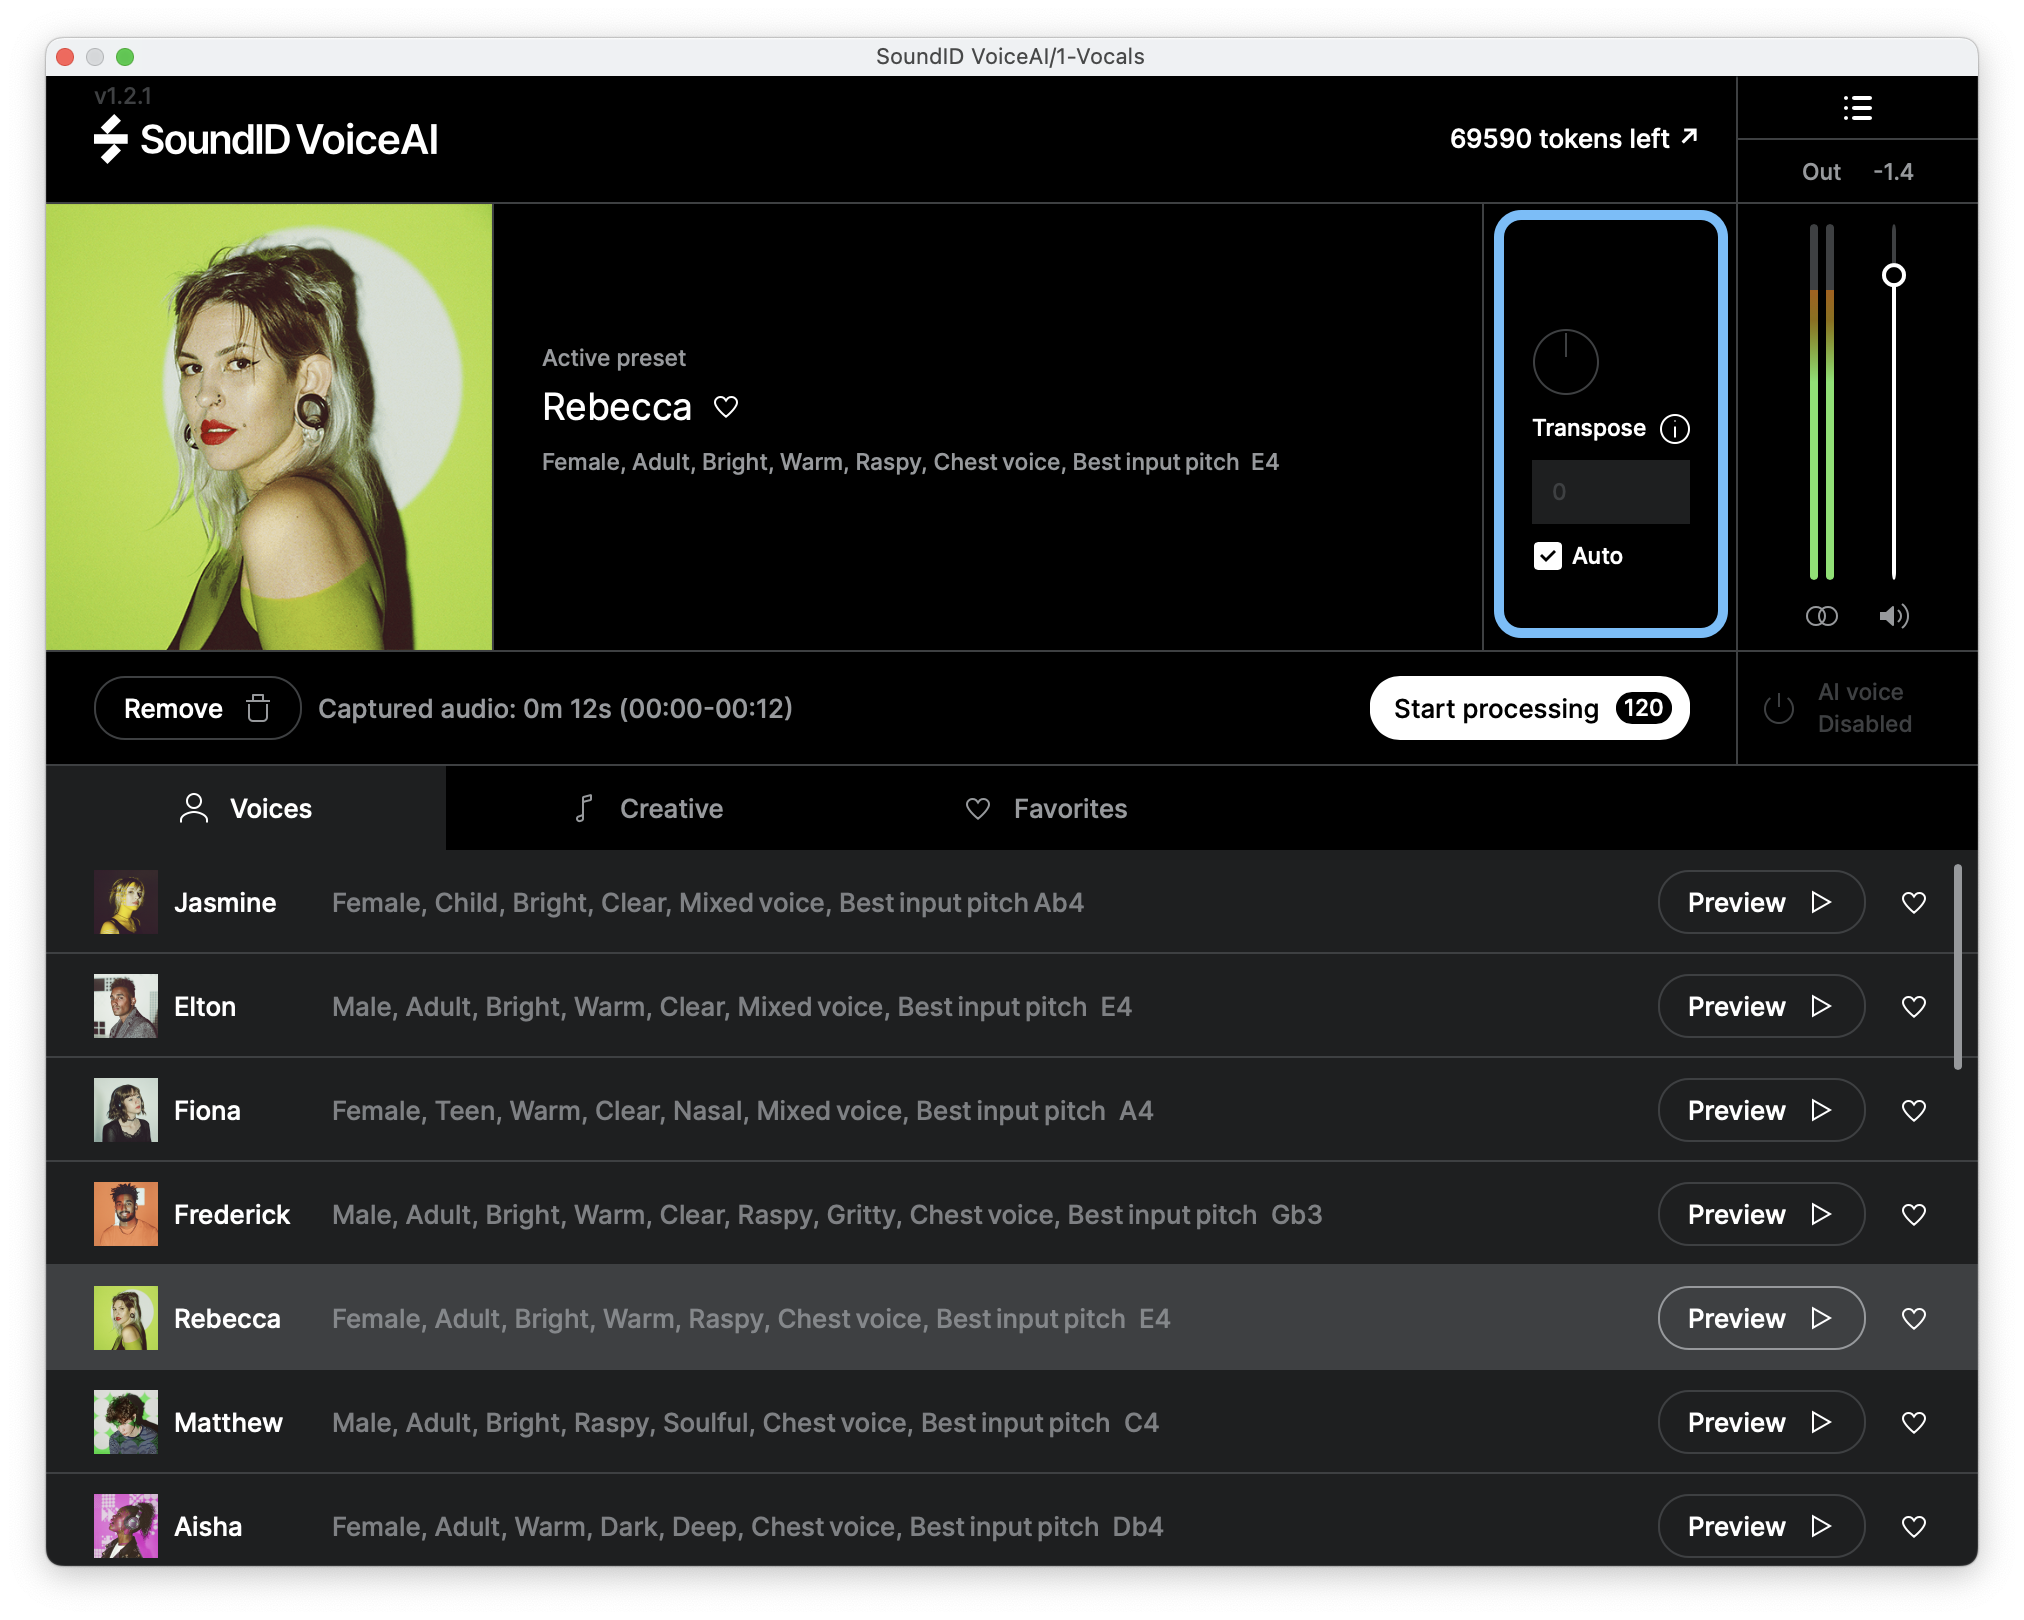Click the Jasmine voice name
This screenshot has width=2024, height=1620.
click(x=225, y=903)
